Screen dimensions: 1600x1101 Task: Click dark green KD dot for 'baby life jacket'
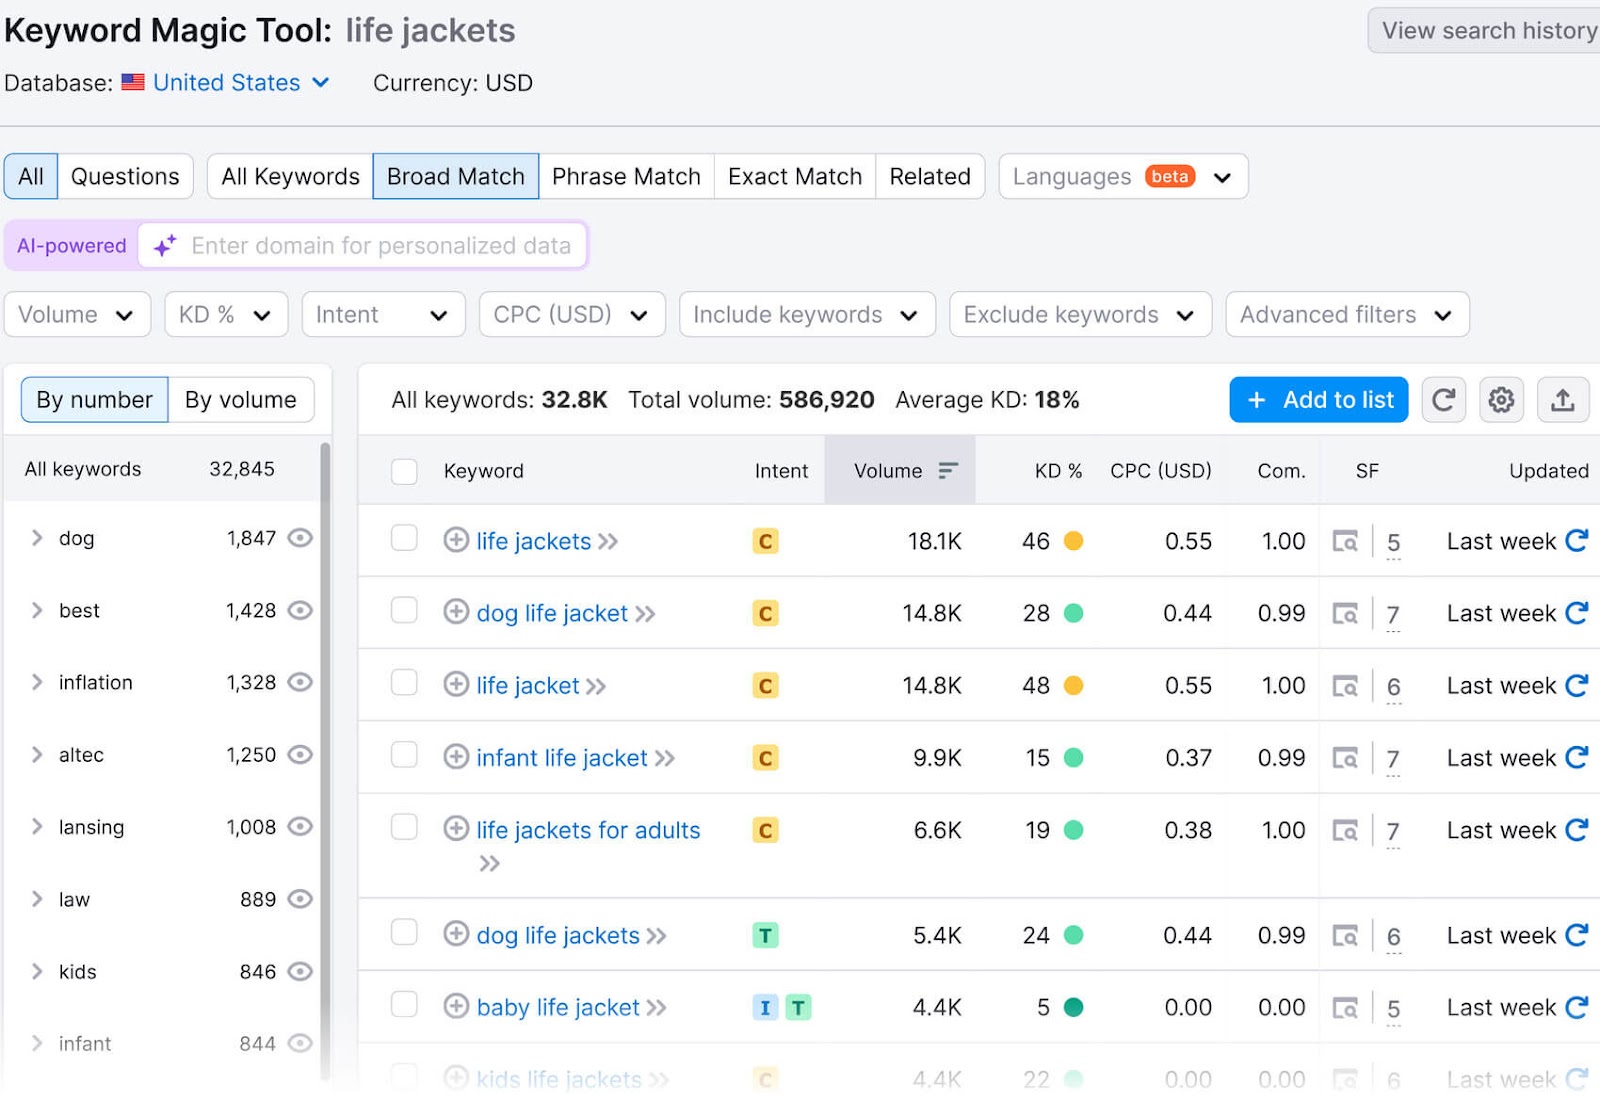pos(1073,1007)
